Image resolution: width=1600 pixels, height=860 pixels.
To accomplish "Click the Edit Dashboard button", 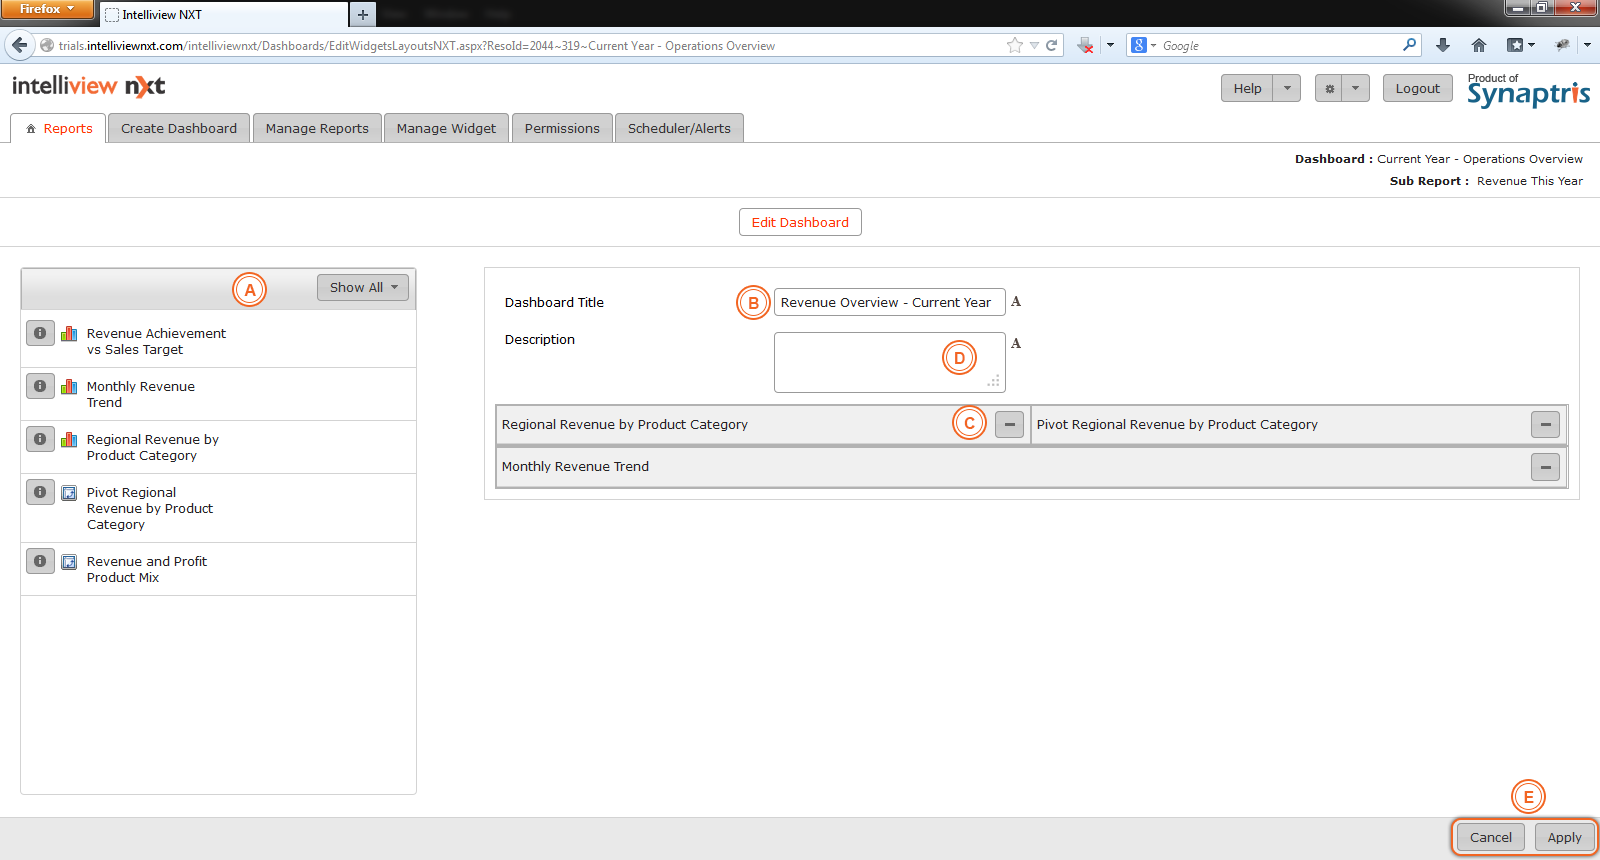I will [x=800, y=223].
